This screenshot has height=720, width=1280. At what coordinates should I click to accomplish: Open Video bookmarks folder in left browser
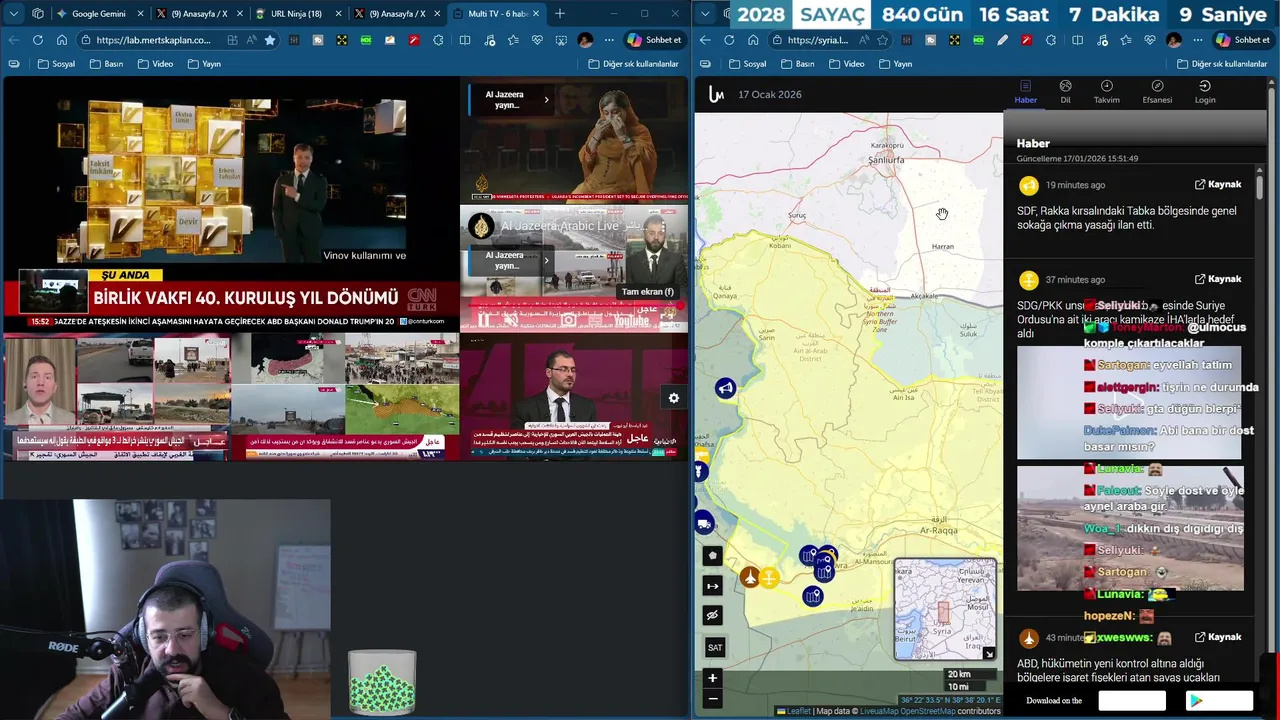pos(154,64)
